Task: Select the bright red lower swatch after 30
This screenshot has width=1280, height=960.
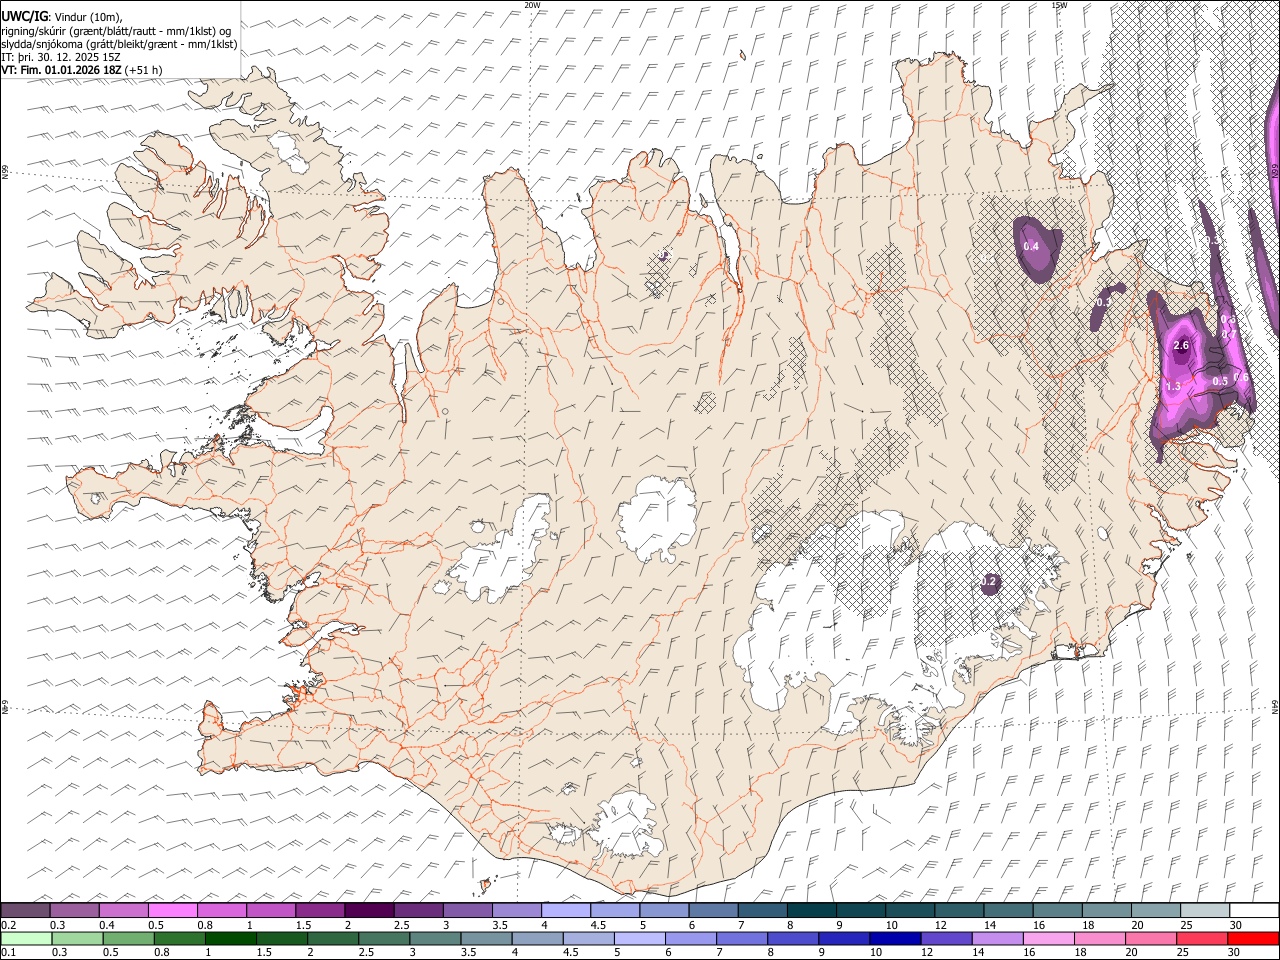Action: (1252, 938)
